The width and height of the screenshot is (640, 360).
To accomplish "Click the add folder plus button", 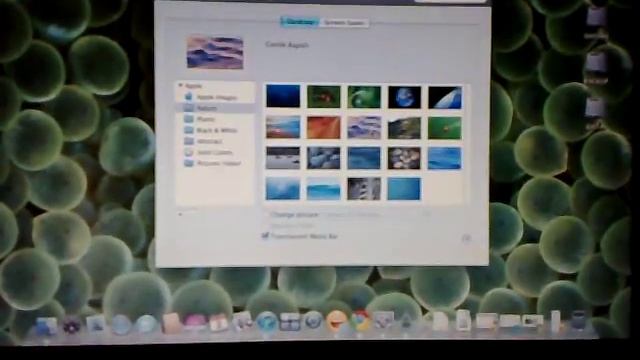I will (x=180, y=213).
